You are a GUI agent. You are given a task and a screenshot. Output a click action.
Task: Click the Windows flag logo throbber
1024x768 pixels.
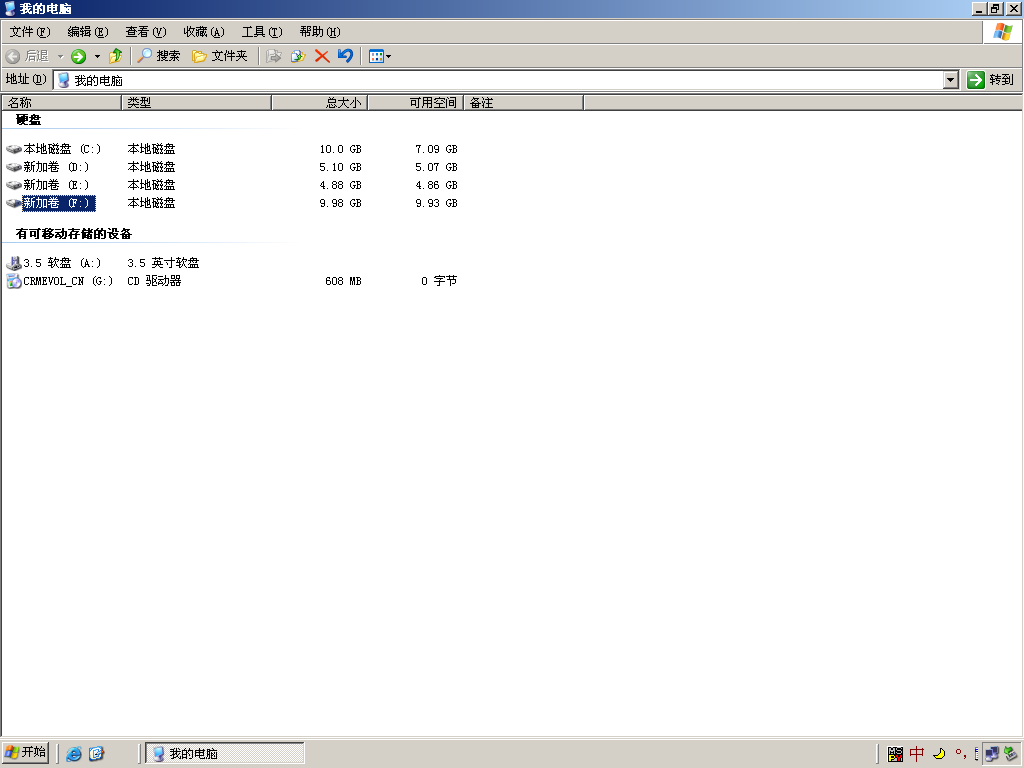coord(1002,32)
